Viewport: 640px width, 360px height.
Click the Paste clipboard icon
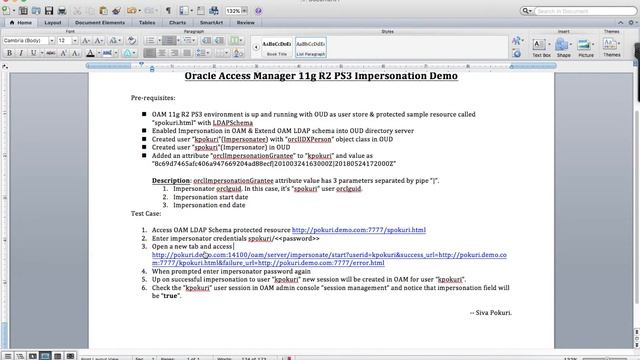(x=104, y=11)
